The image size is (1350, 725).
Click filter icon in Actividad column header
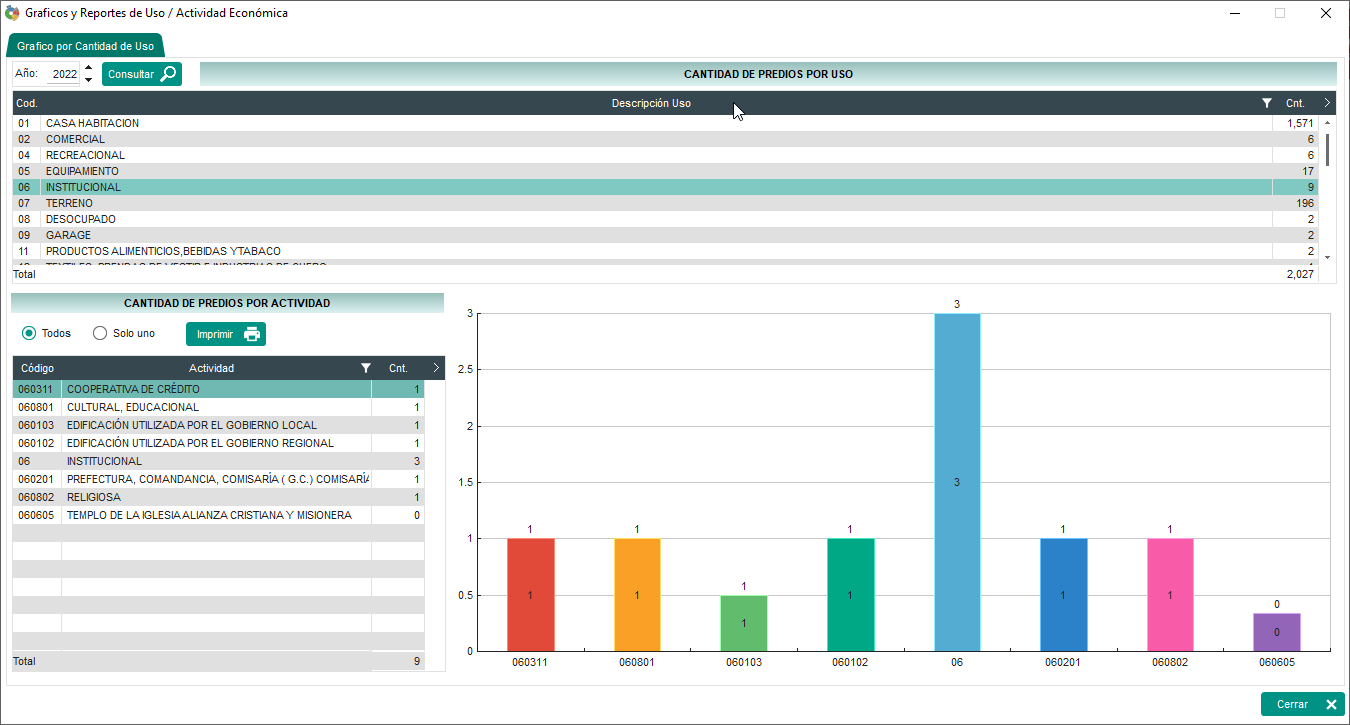pyautogui.click(x=366, y=368)
